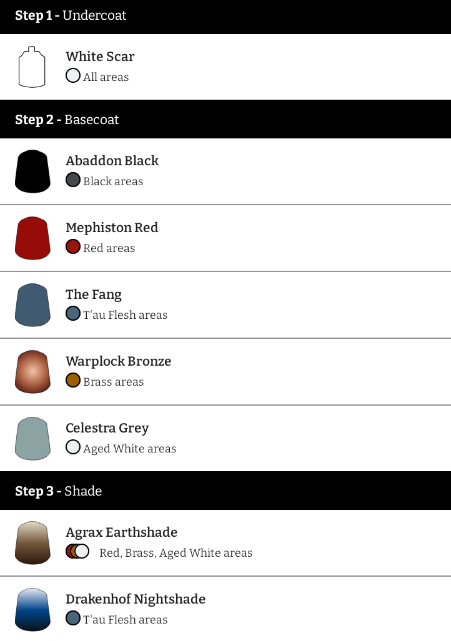Viewport: 451px width, 641px height.
Task: Tap the Mephiston Red paint pot icon
Action: click(x=33, y=238)
